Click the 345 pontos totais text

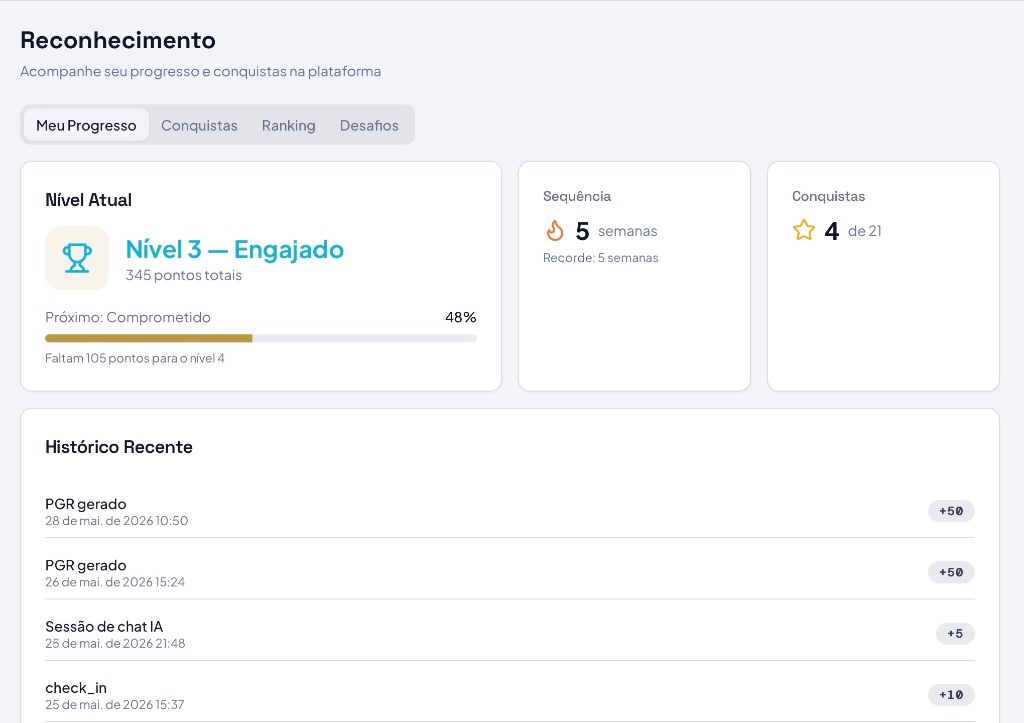click(x=184, y=275)
